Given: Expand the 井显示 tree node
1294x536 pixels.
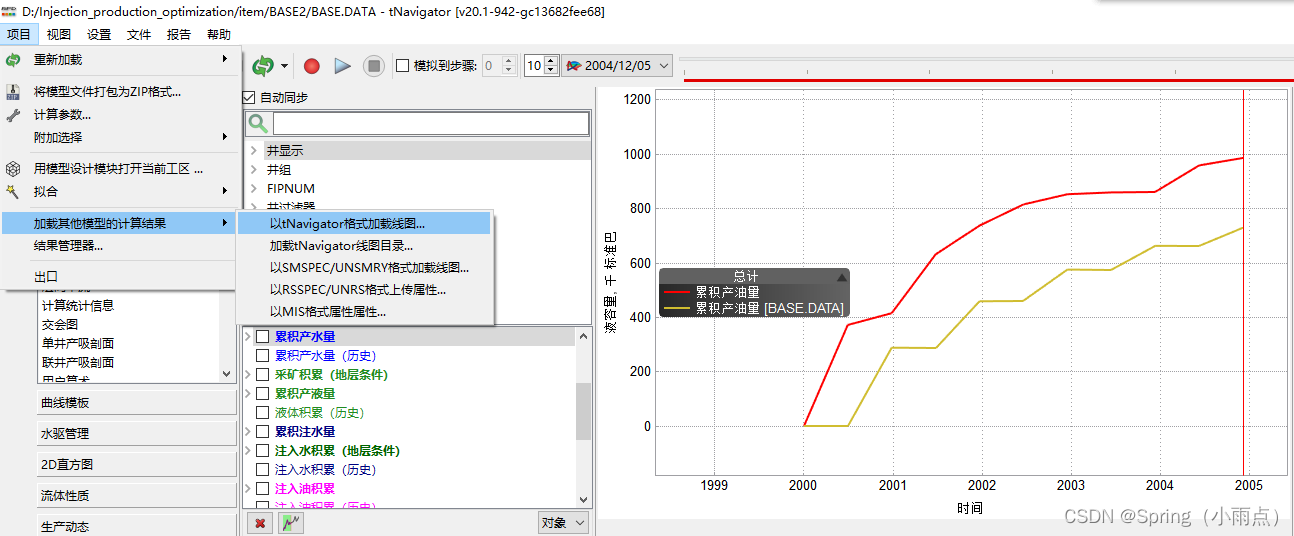Looking at the screenshot, I should (x=254, y=150).
